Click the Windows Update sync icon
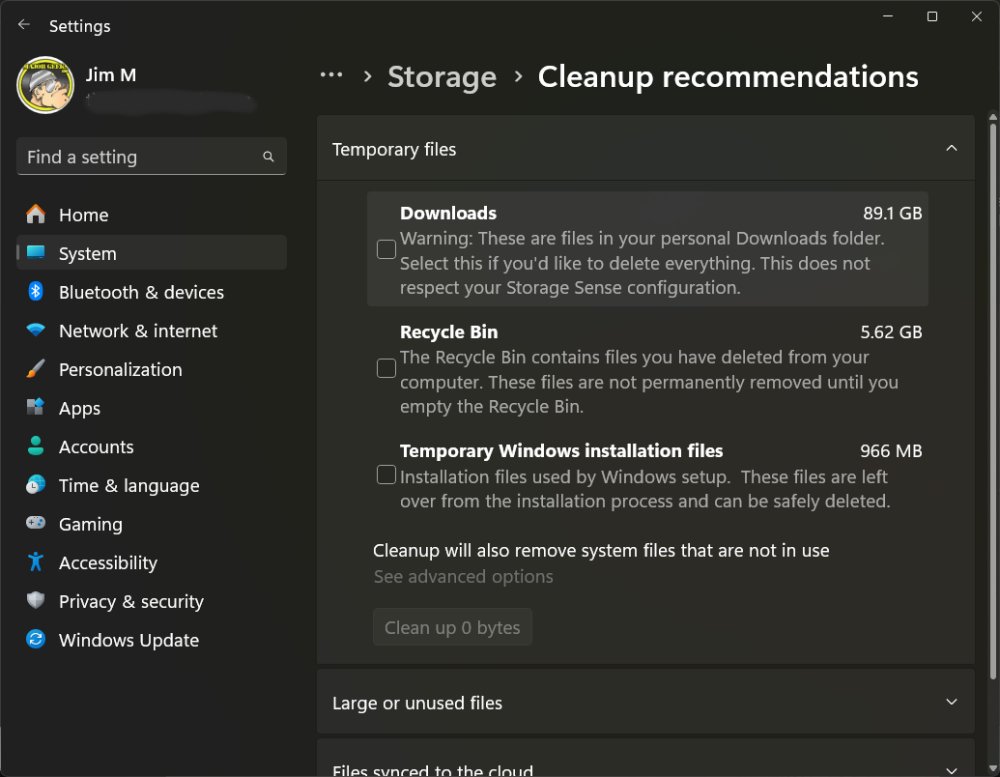 [36, 640]
